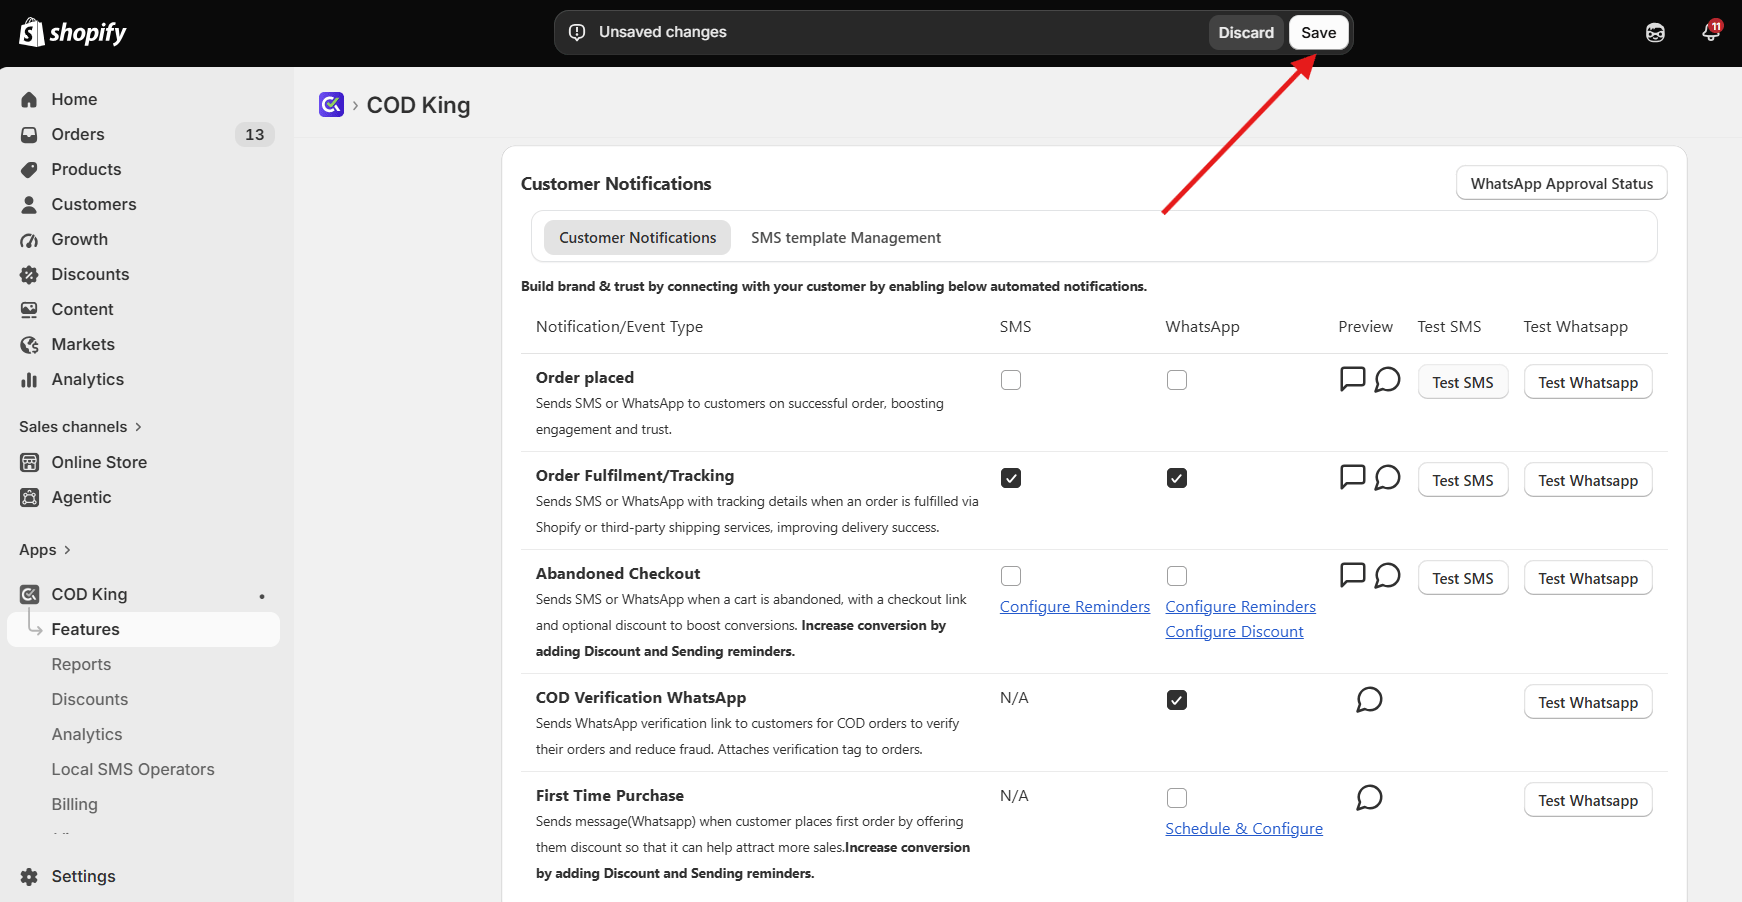Discard the unsaved changes
1742x902 pixels.
click(1246, 33)
